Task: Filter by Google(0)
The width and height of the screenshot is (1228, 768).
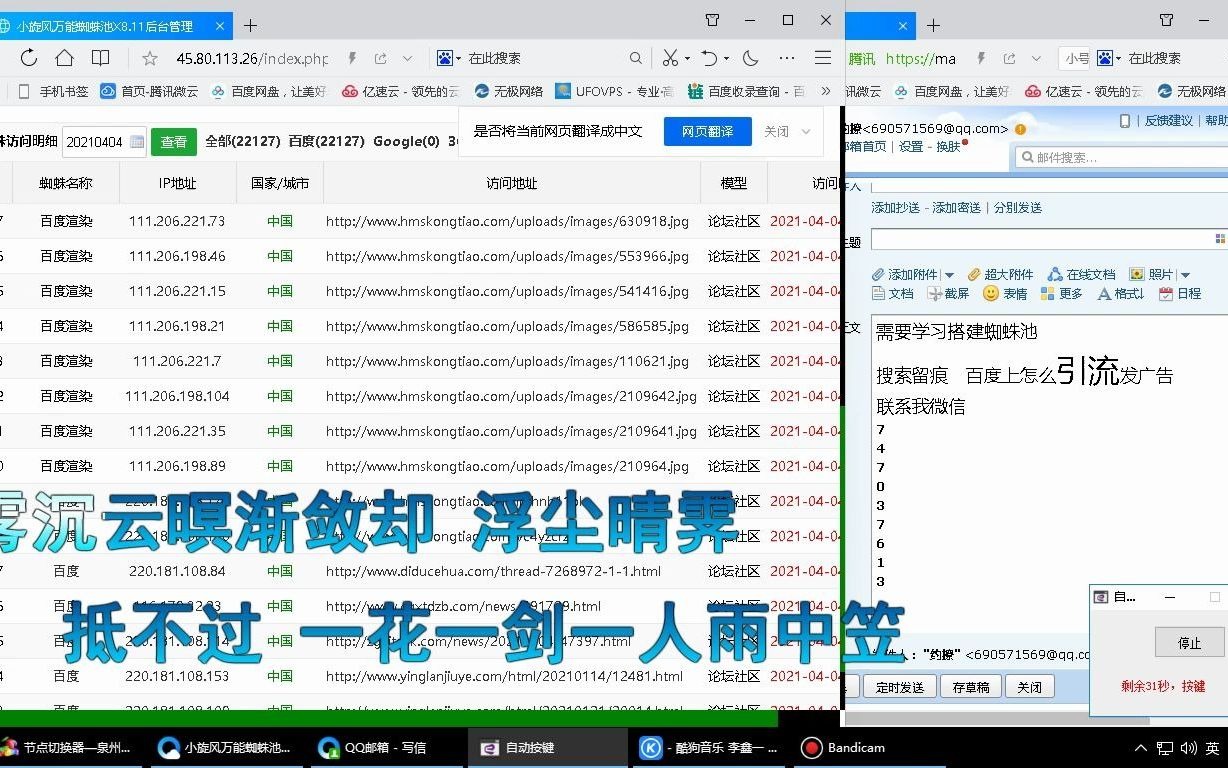Action: point(407,142)
